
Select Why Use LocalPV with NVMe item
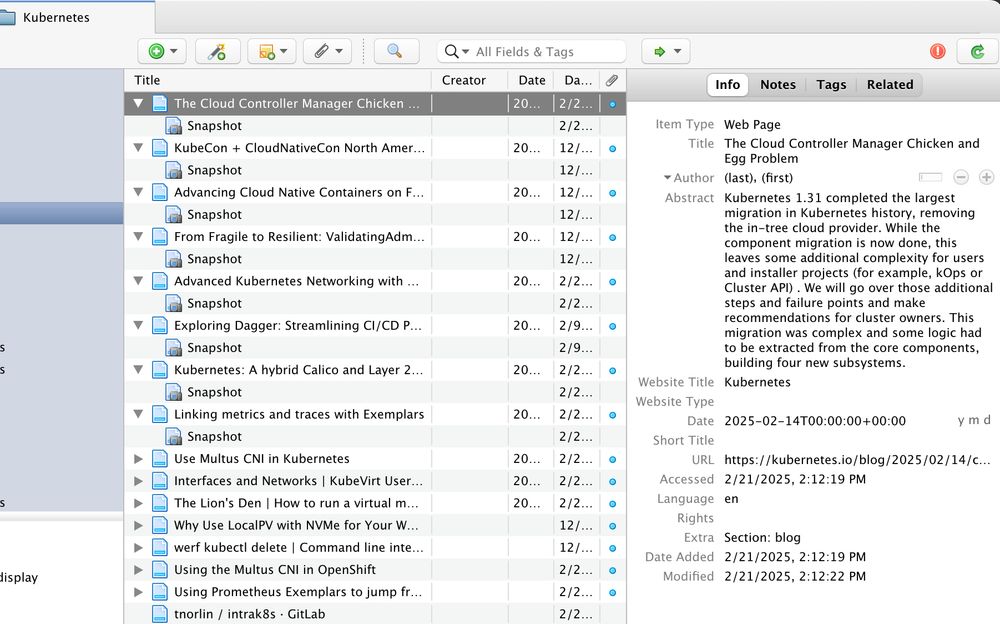point(375,526)
